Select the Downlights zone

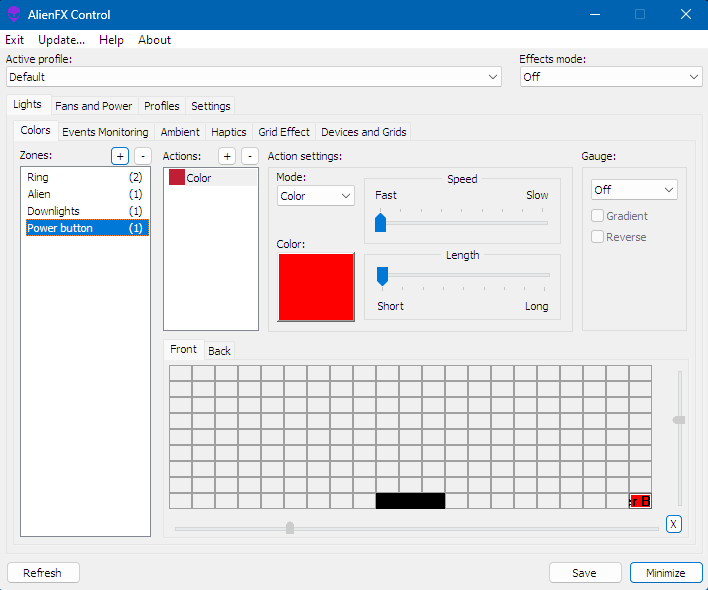[85, 211]
